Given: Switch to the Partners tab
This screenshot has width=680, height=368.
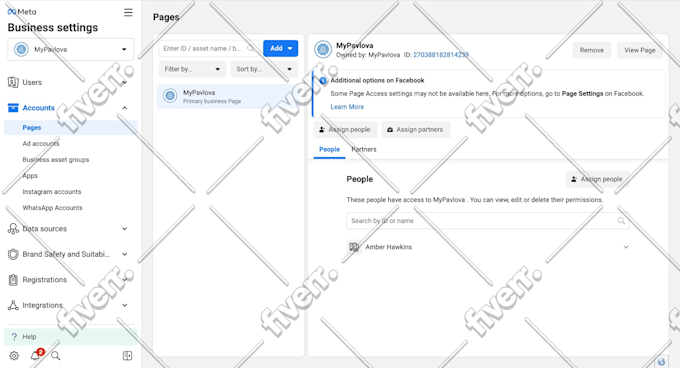Looking at the screenshot, I should [363, 150].
